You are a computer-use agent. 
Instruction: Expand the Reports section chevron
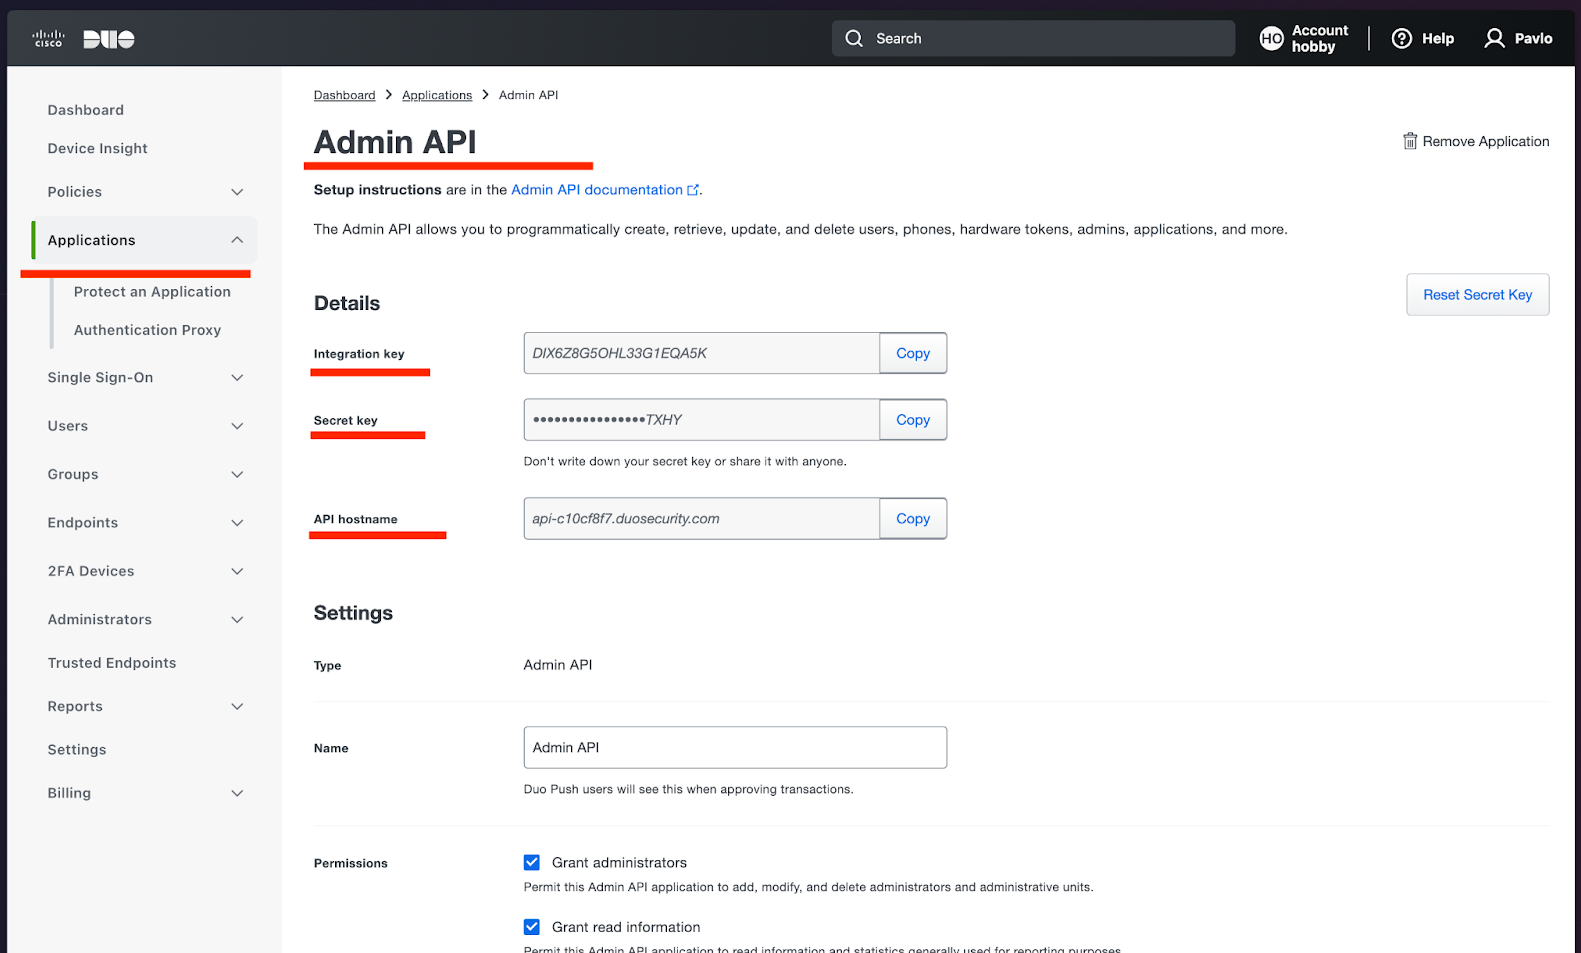point(237,707)
